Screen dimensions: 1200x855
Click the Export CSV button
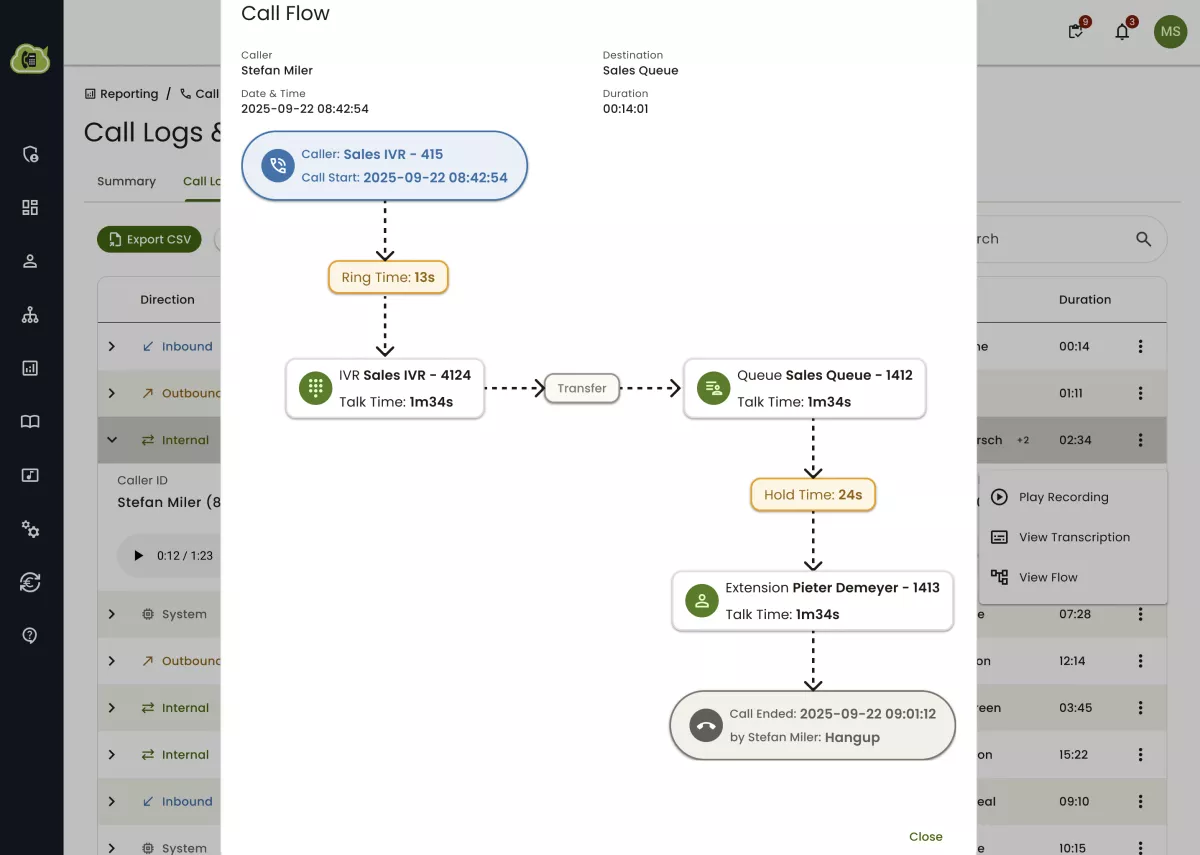point(149,240)
